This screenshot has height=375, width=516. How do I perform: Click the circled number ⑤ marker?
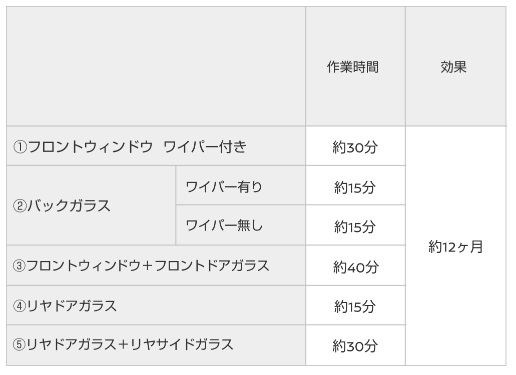[x=19, y=345]
